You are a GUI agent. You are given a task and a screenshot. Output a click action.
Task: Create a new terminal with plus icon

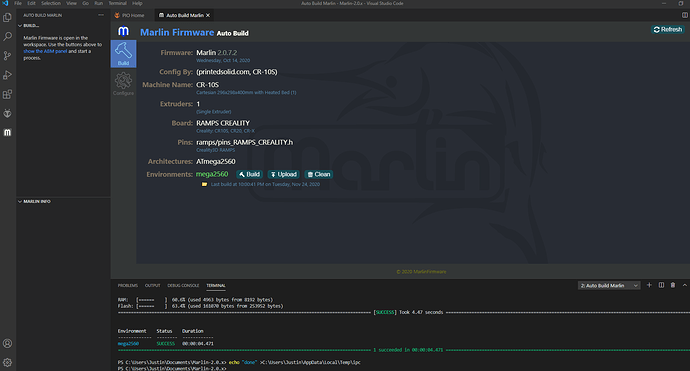pos(649,285)
